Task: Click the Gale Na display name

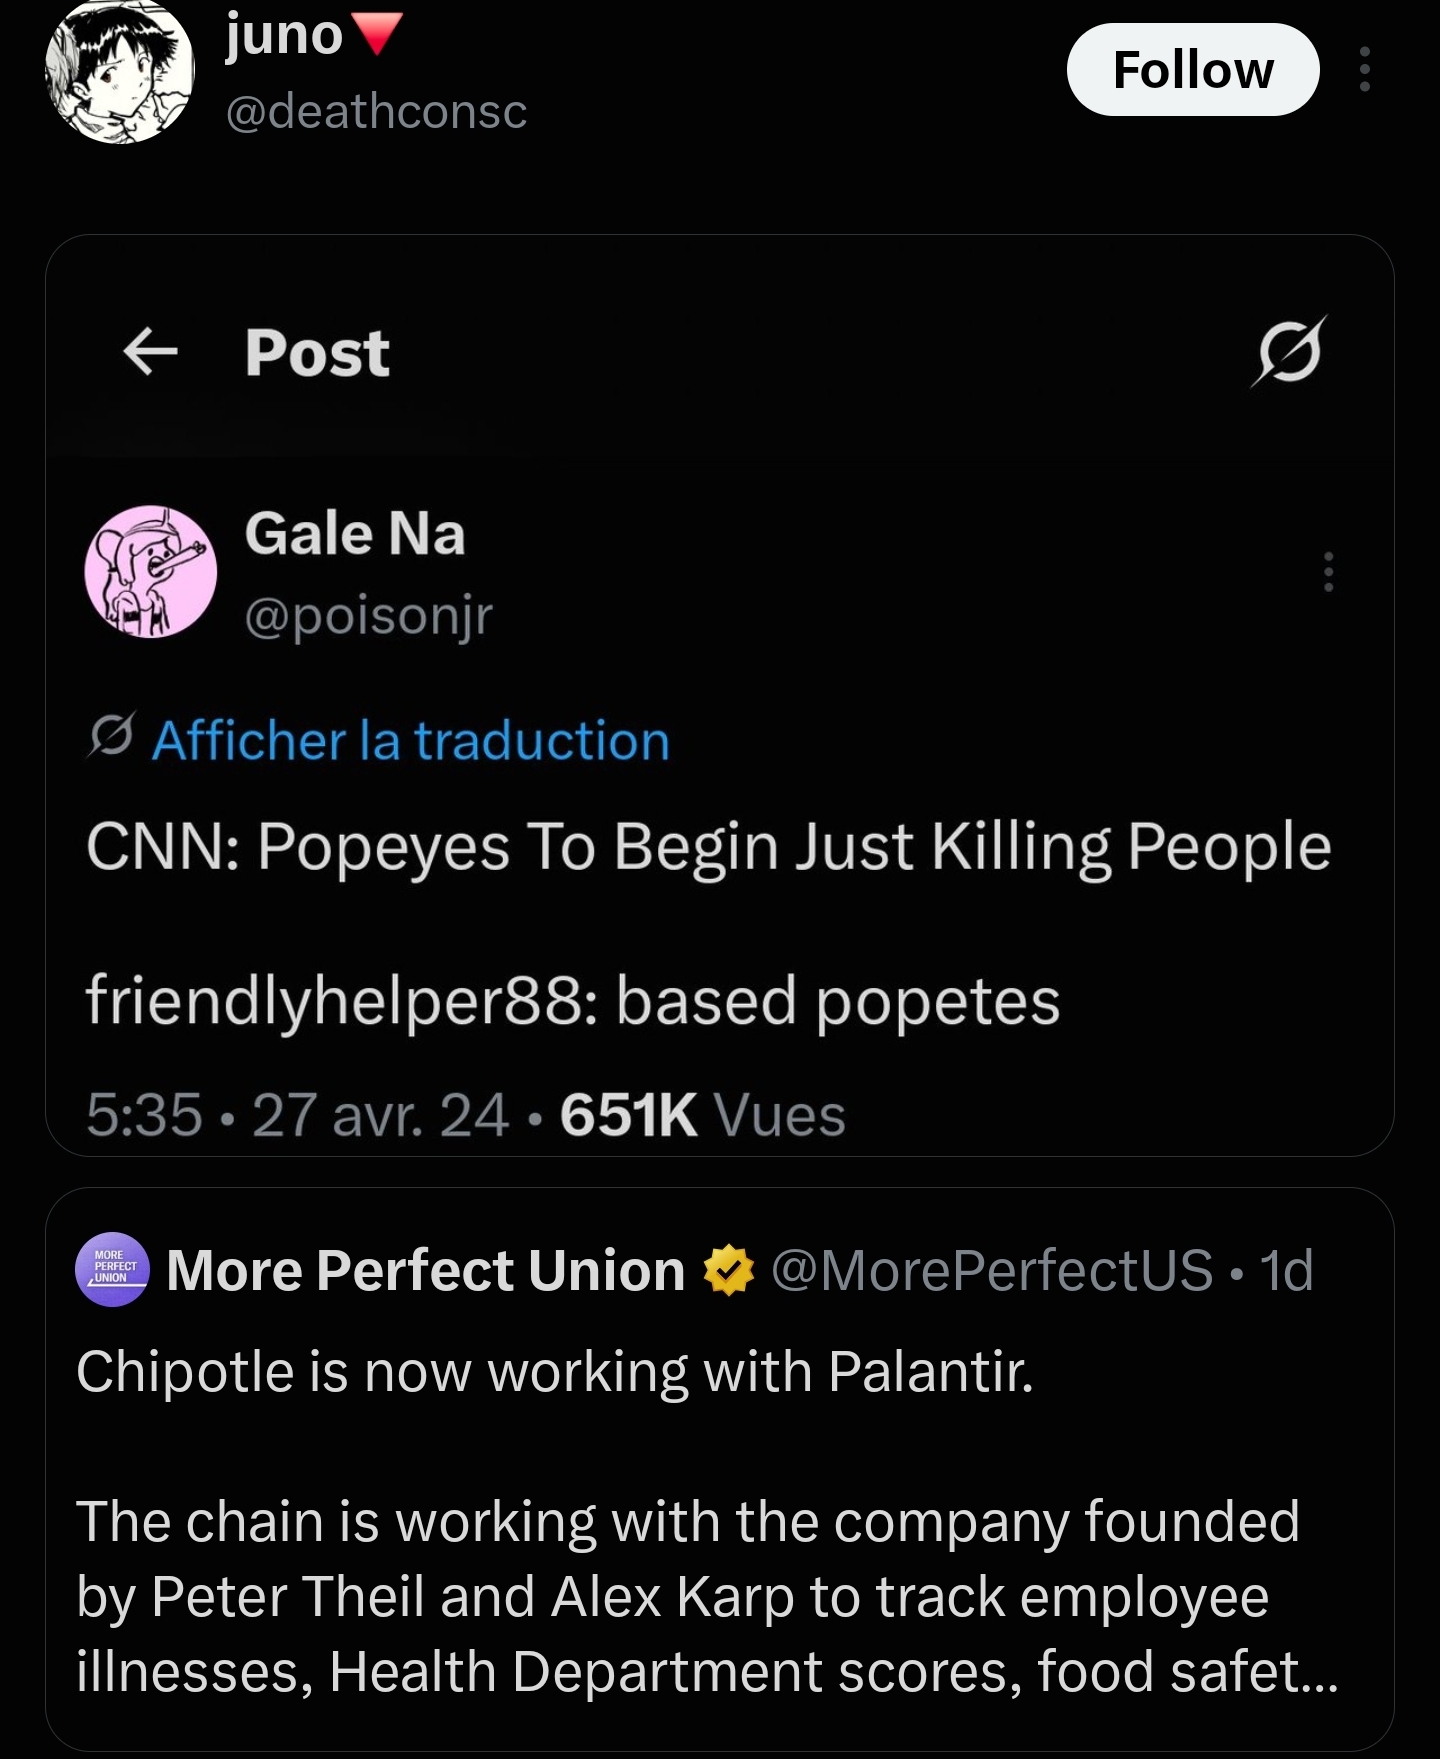Action: [355, 533]
